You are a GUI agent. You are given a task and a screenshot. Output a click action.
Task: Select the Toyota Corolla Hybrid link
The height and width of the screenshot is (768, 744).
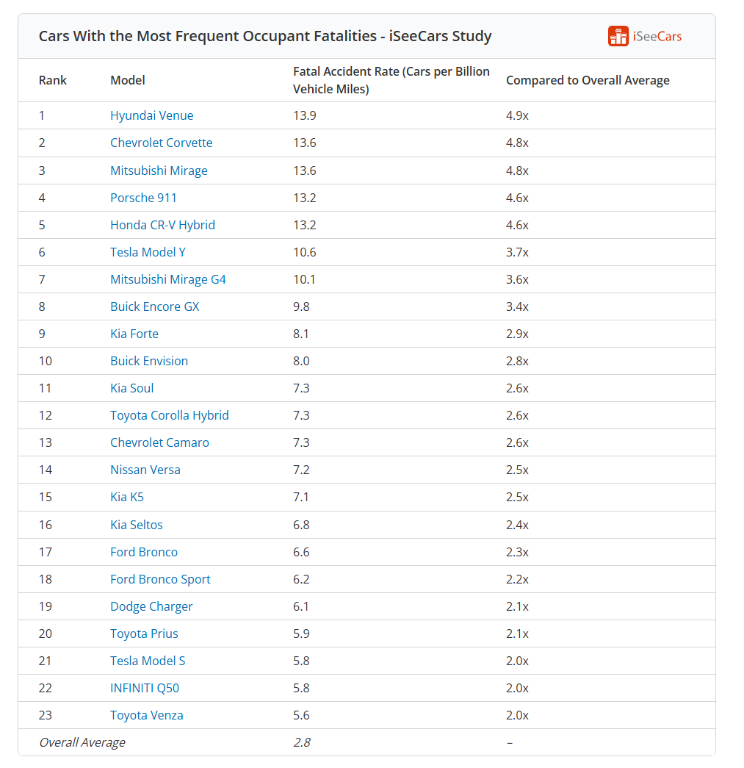point(169,415)
